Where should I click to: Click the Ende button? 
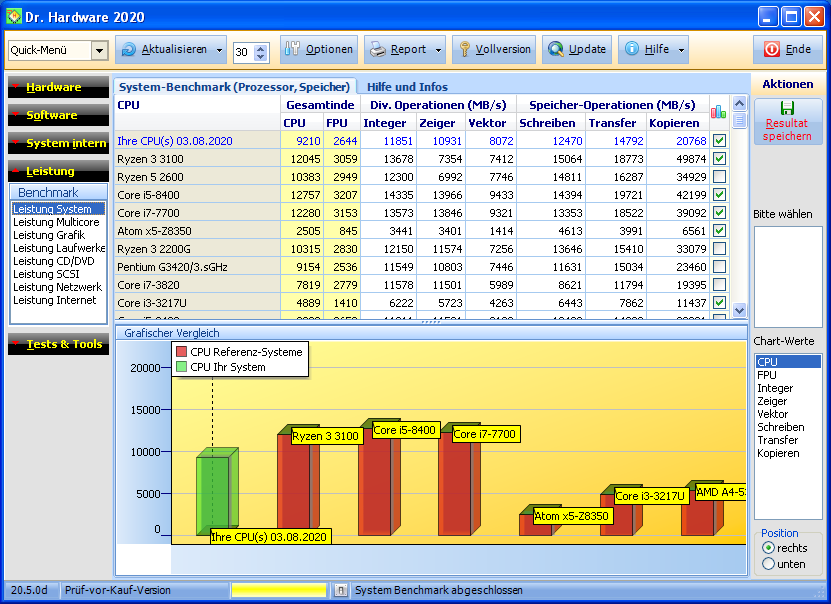pyautogui.click(x=788, y=49)
